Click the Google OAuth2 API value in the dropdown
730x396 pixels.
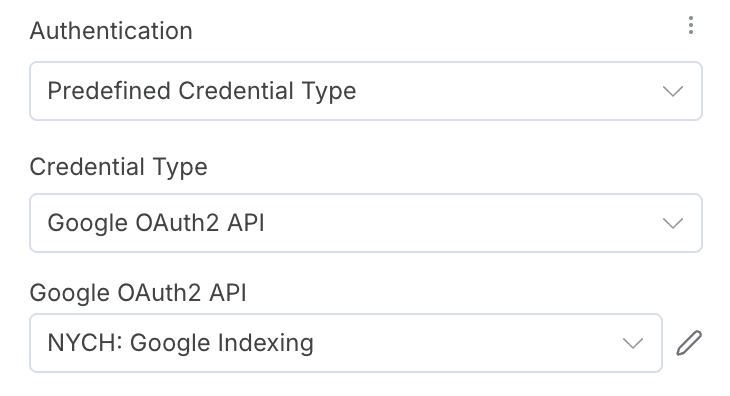coord(156,223)
